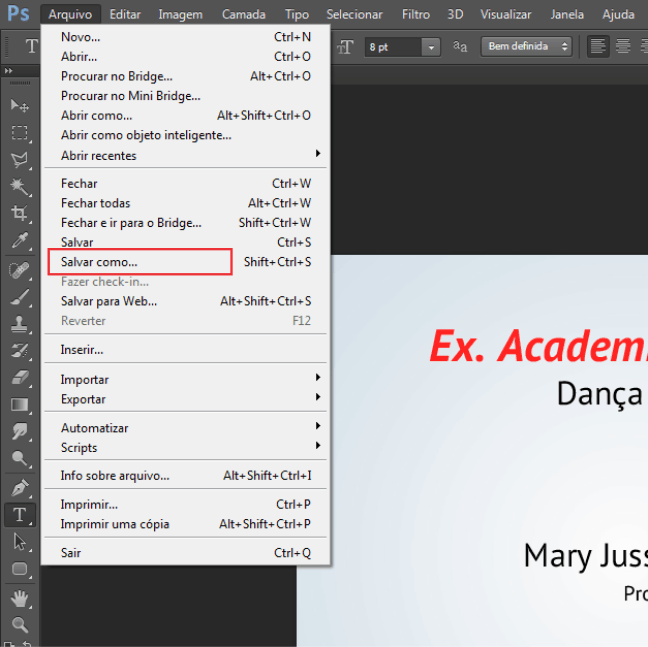Select the Crop tool

coord(19,213)
